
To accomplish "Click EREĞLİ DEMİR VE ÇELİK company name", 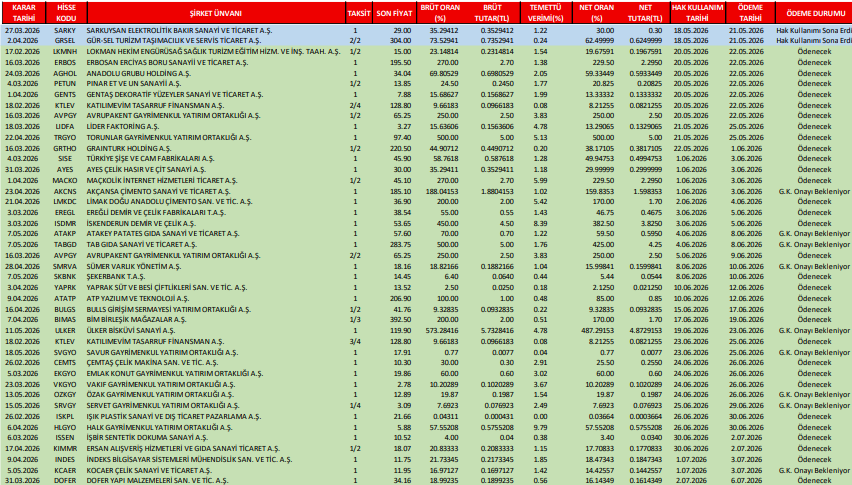I will pyautogui.click(x=156, y=212).
